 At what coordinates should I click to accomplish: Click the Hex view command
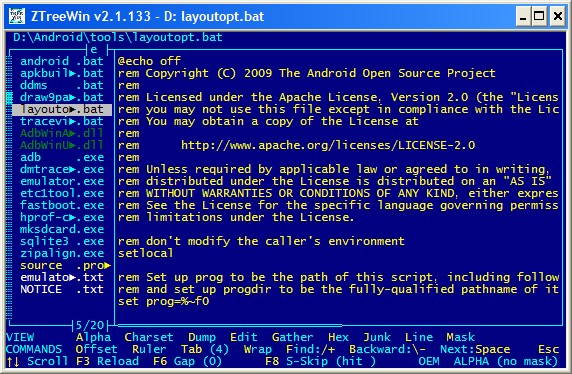coord(338,337)
